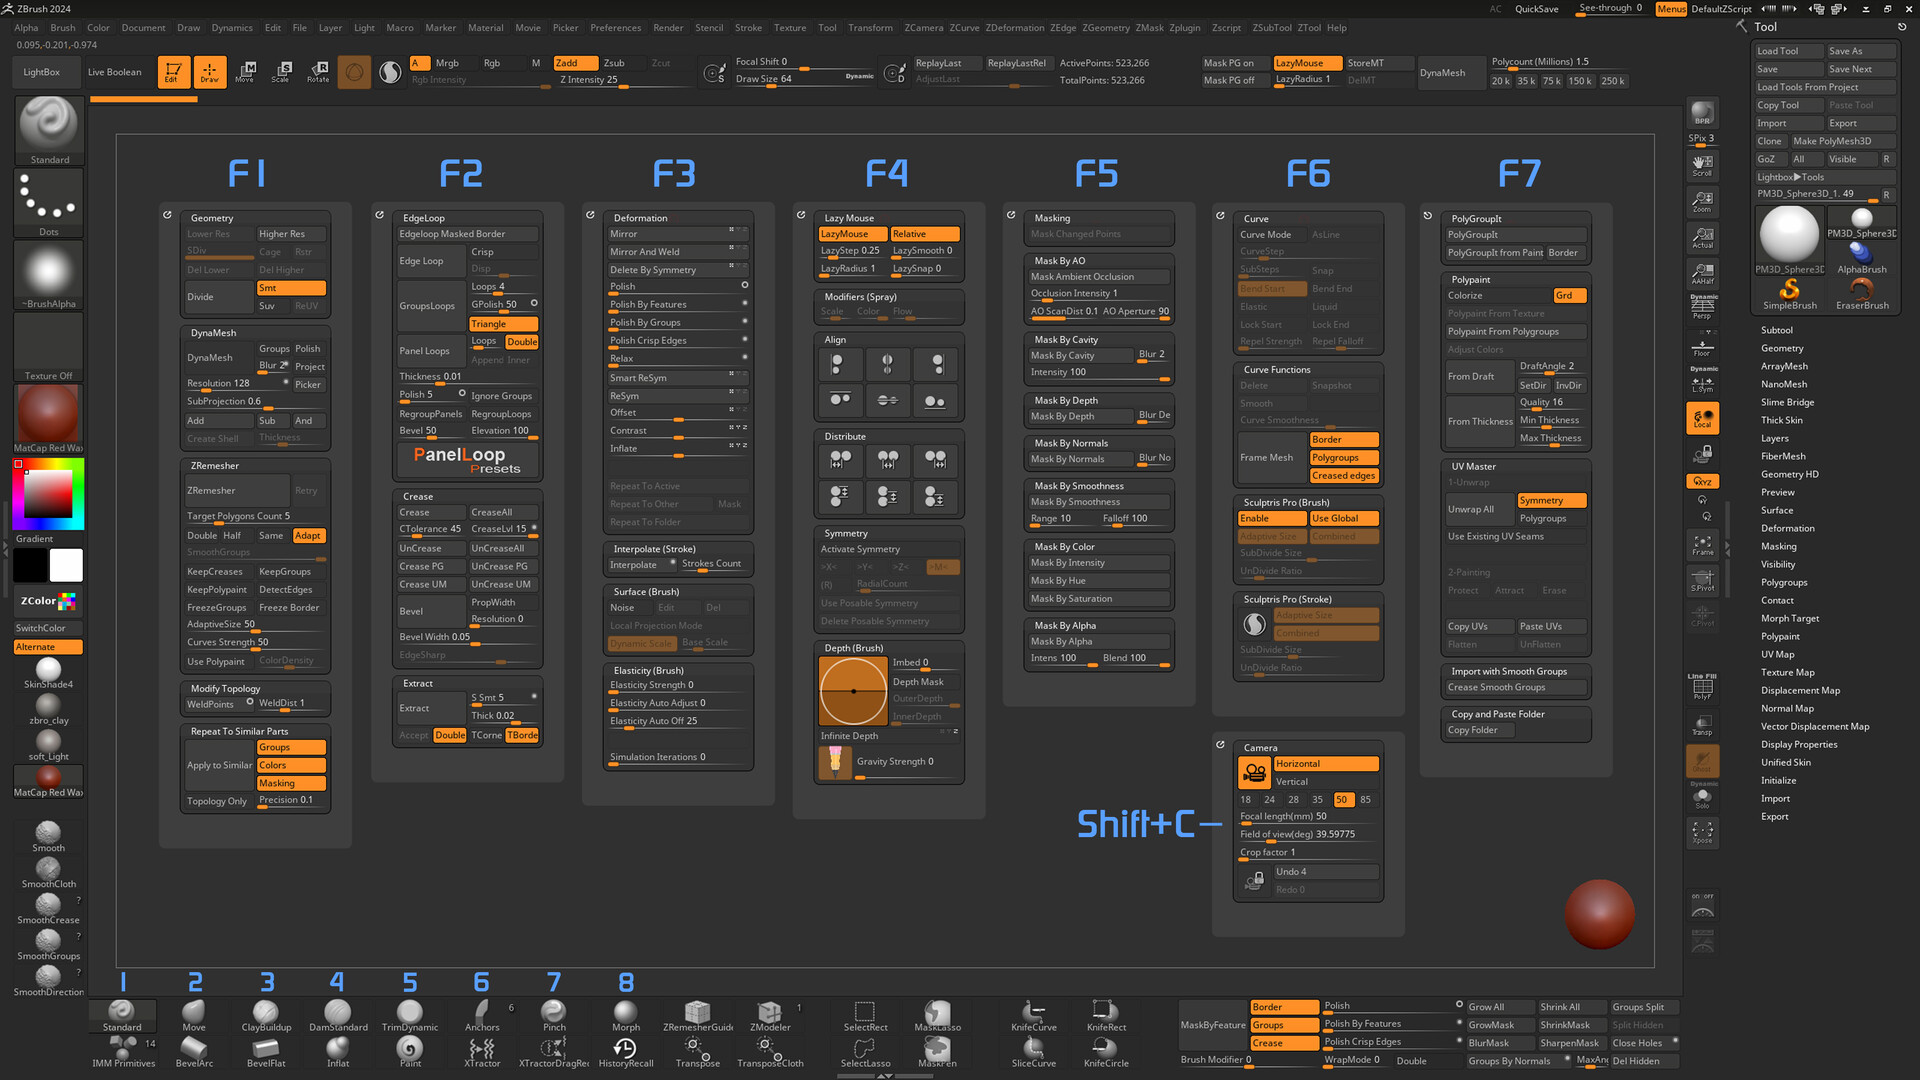Expand the Subtool palette section
This screenshot has height=1080, width=1920.
(1776, 330)
